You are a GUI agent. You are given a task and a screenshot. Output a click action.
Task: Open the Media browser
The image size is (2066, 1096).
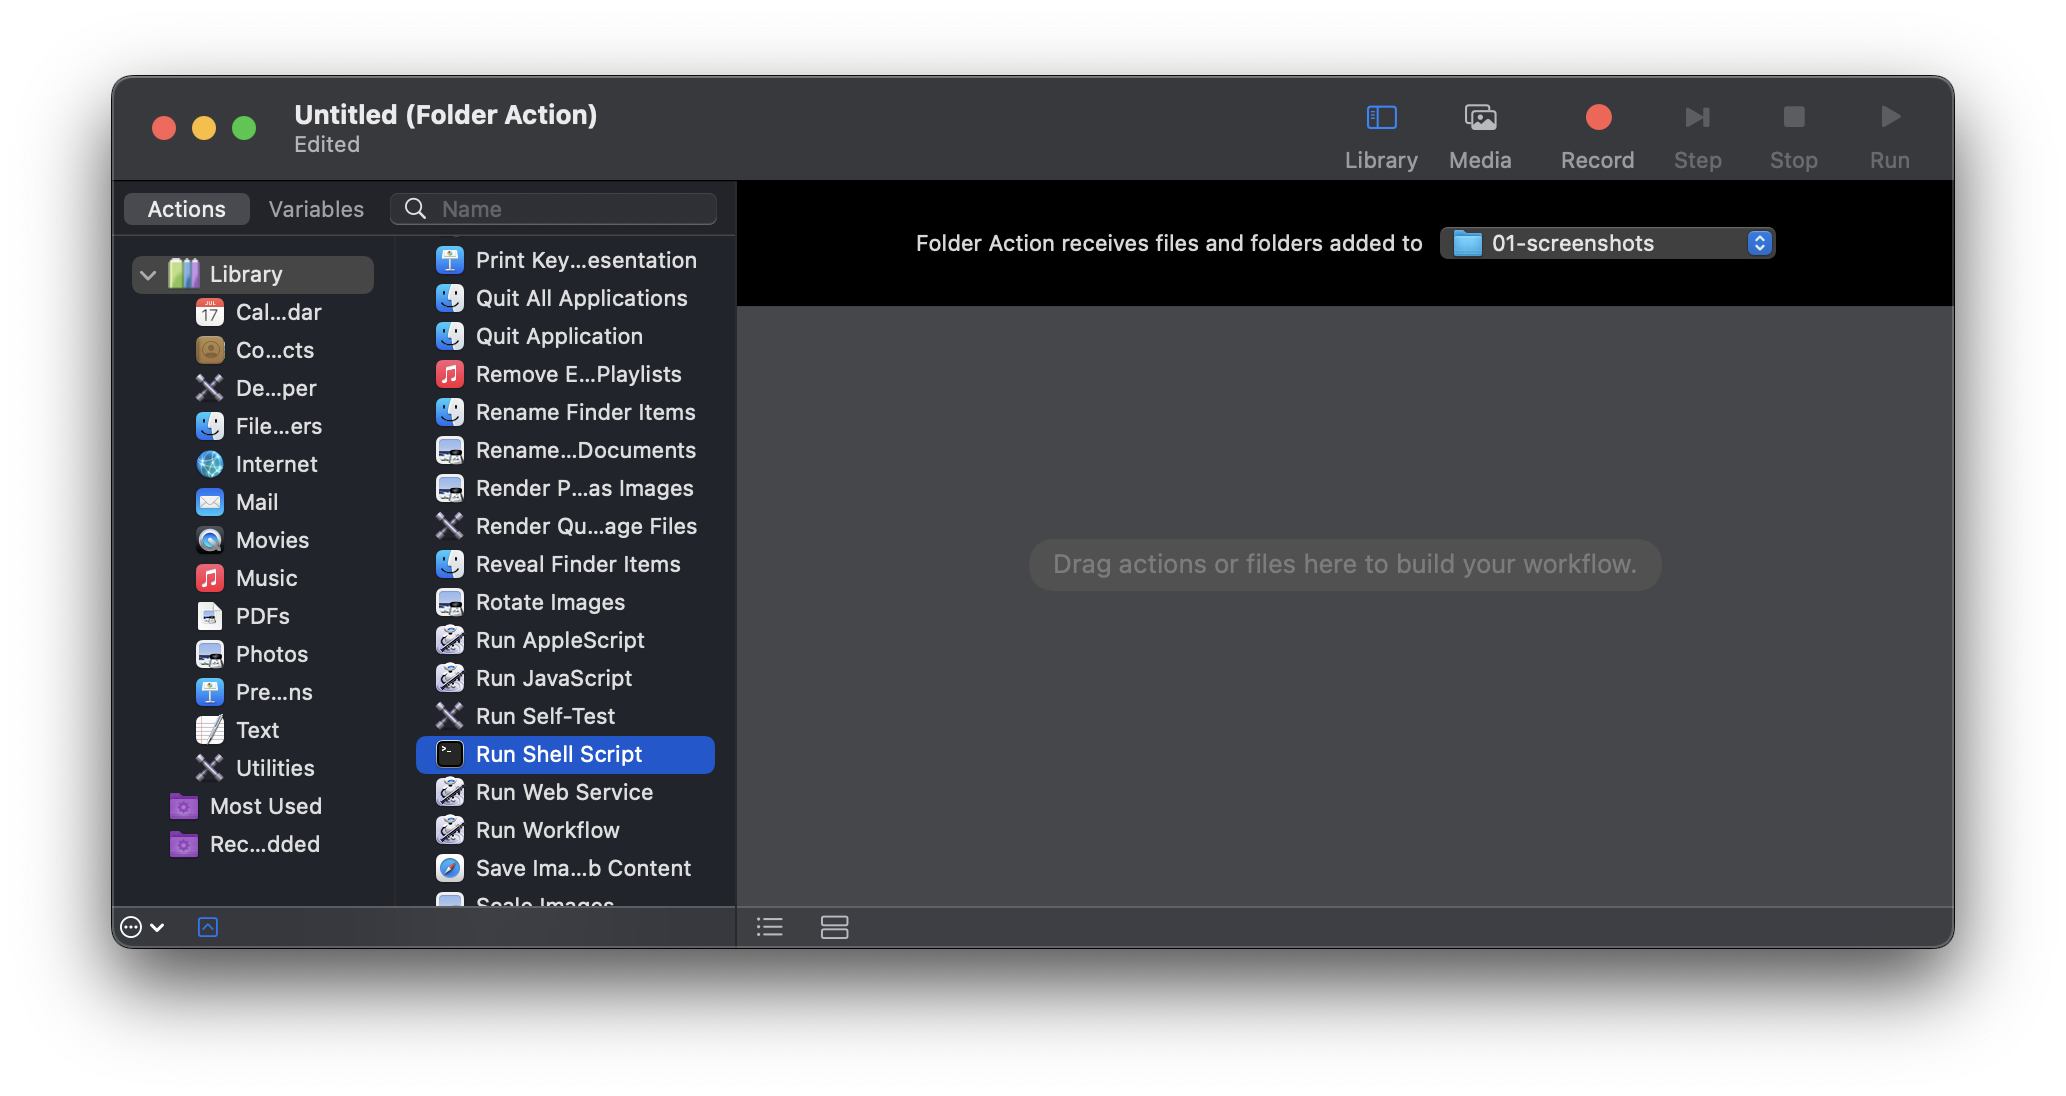(x=1480, y=118)
